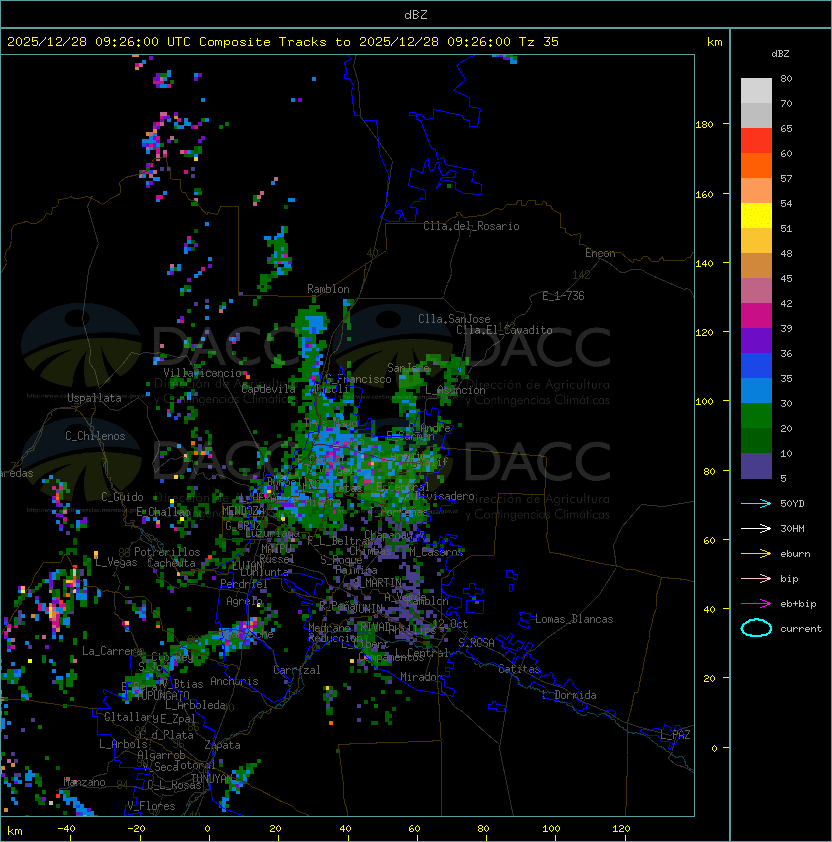Click the white 30HM arrow in legend
Image resolution: width=832 pixels, height=842 pixels.
click(756, 528)
